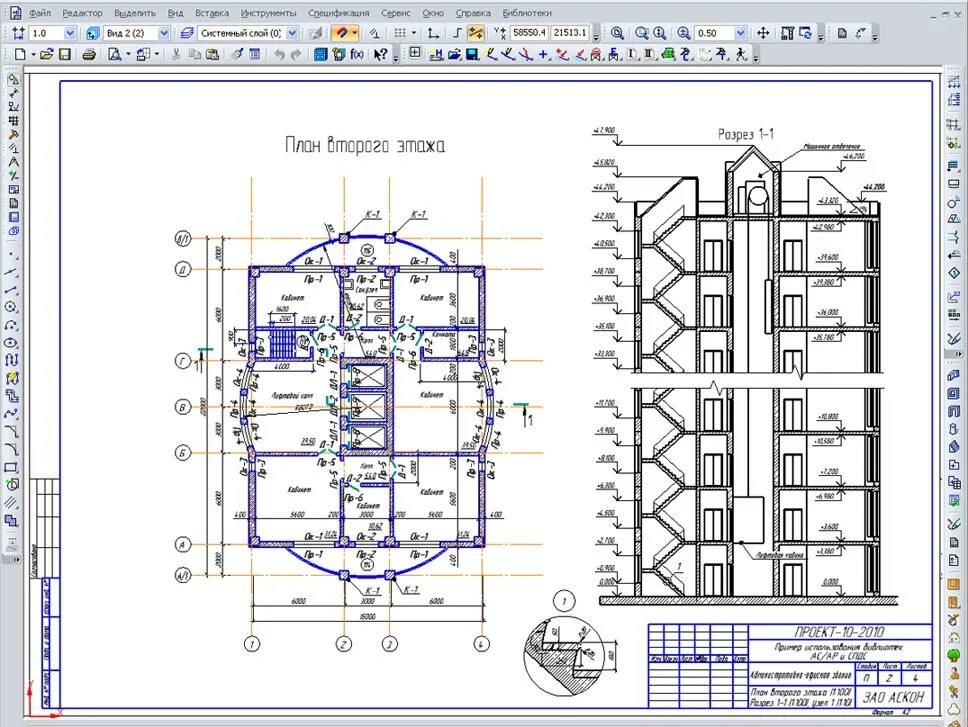
Task: Open the Файл menu
Action: click(x=40, y=12)
